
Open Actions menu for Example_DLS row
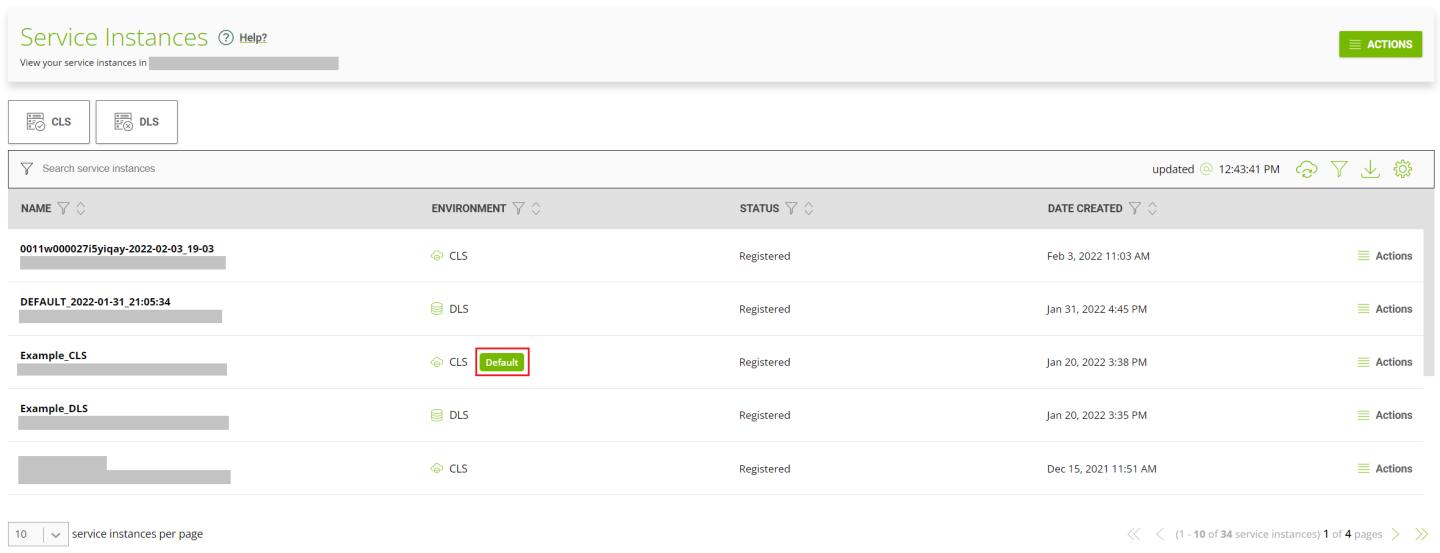coord(1384,415)
